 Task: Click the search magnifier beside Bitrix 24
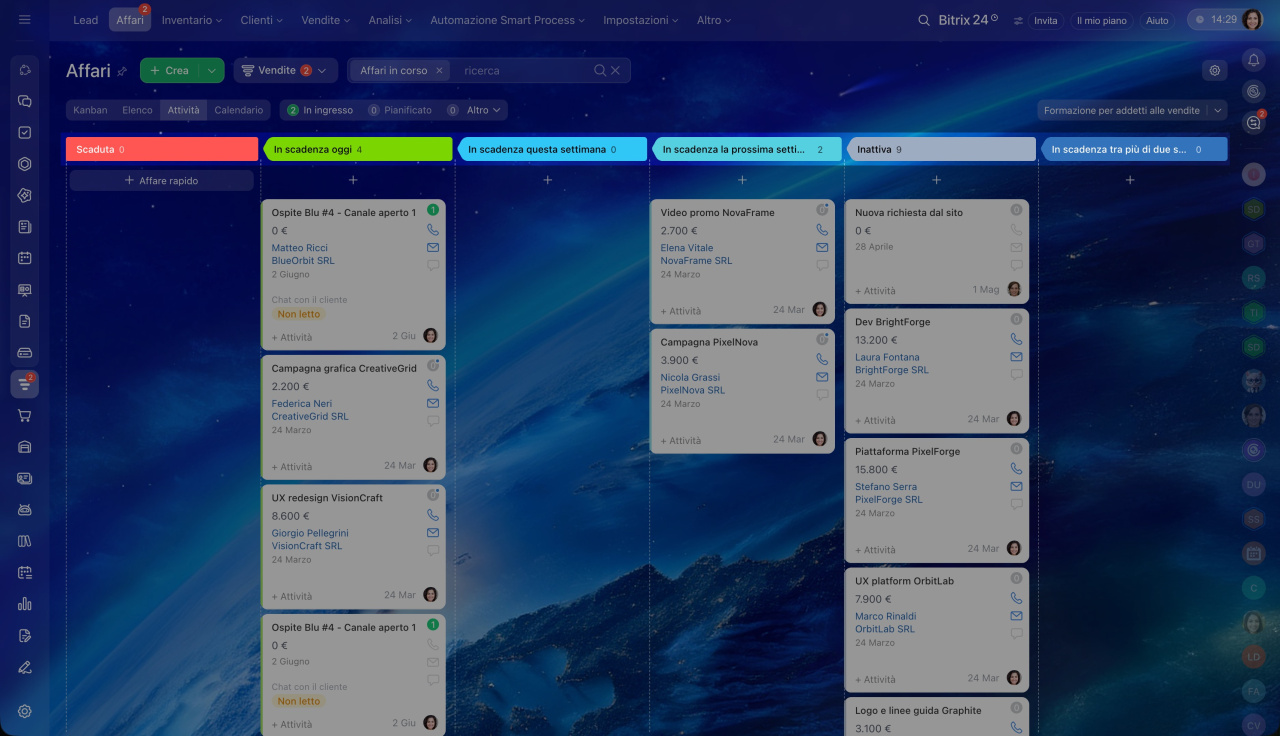pos(924,20)
